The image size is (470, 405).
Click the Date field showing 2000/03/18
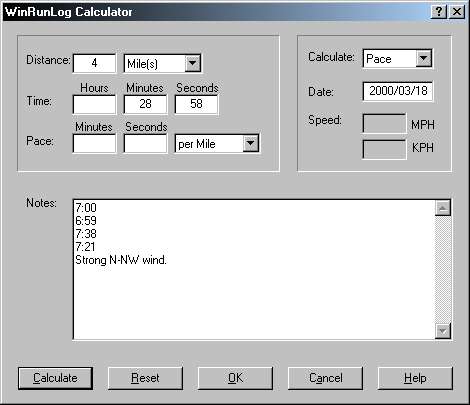pos(398,91)
